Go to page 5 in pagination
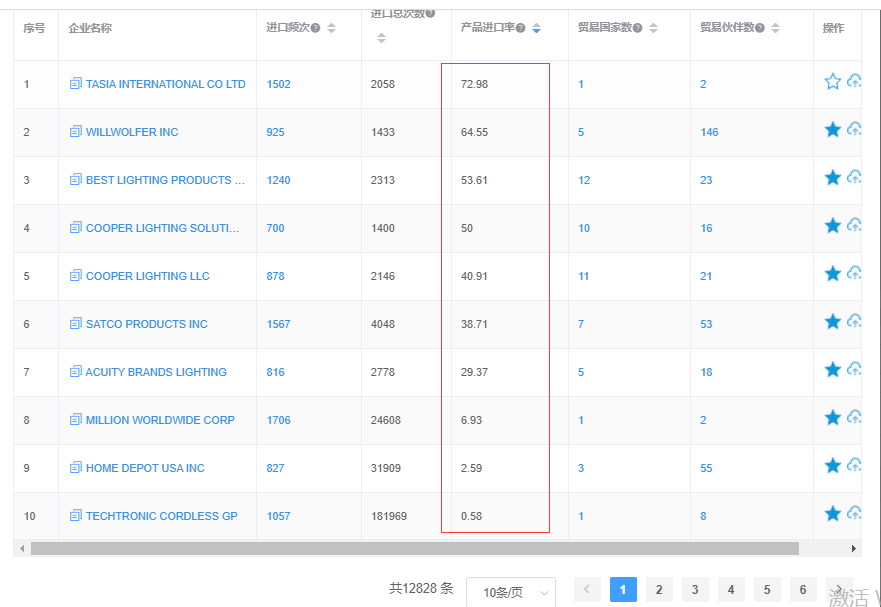The height and width of the screenshot is (607, 881). click(767, 590)
